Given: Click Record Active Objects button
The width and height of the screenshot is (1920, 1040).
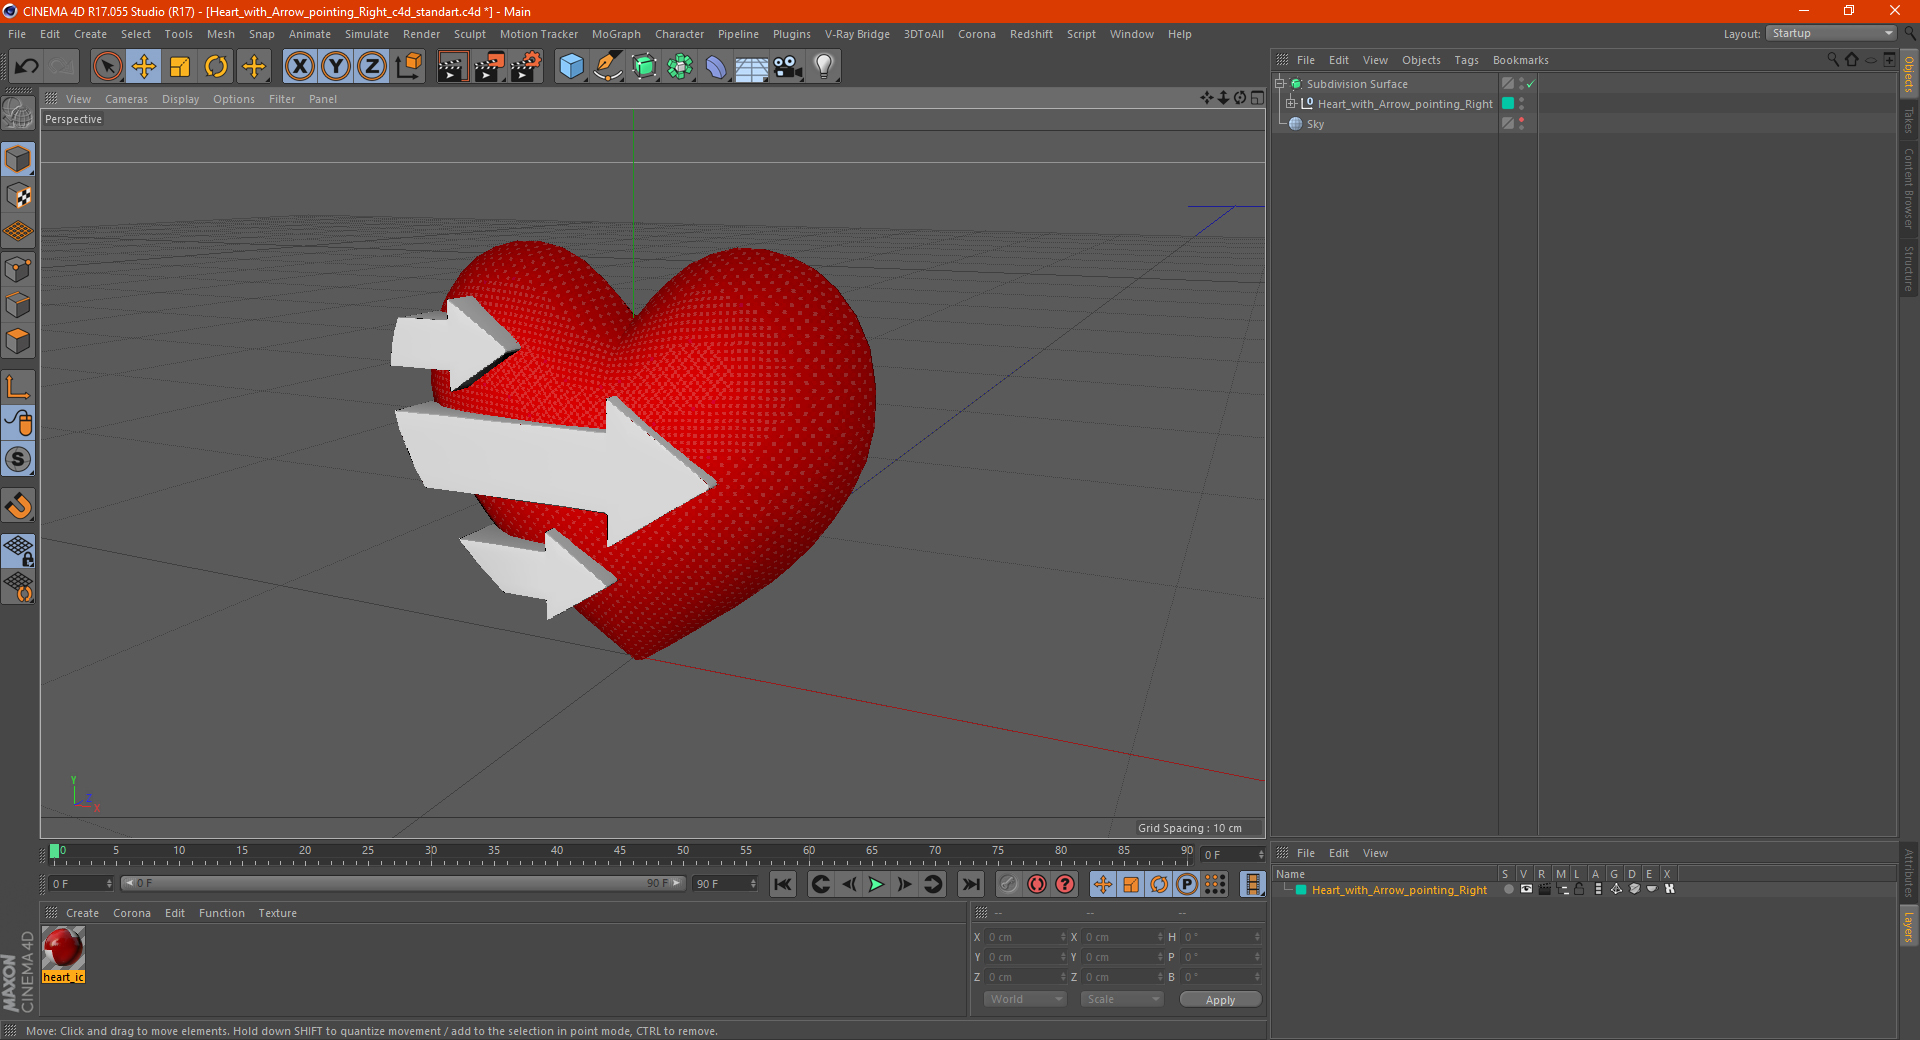Looking at the screenshot, I should tap(1036, 884).
